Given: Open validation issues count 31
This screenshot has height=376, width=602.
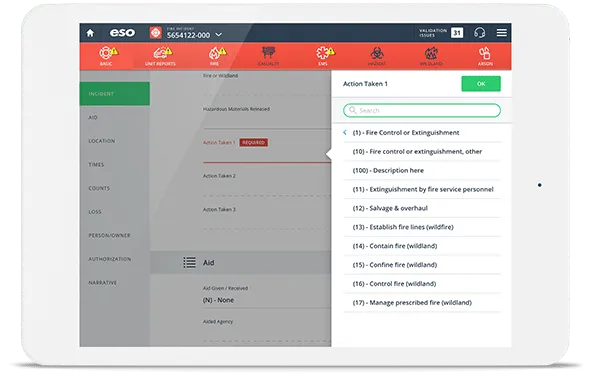Looking at the screenshot, I should pyautogui.click(x=457, y=33).
